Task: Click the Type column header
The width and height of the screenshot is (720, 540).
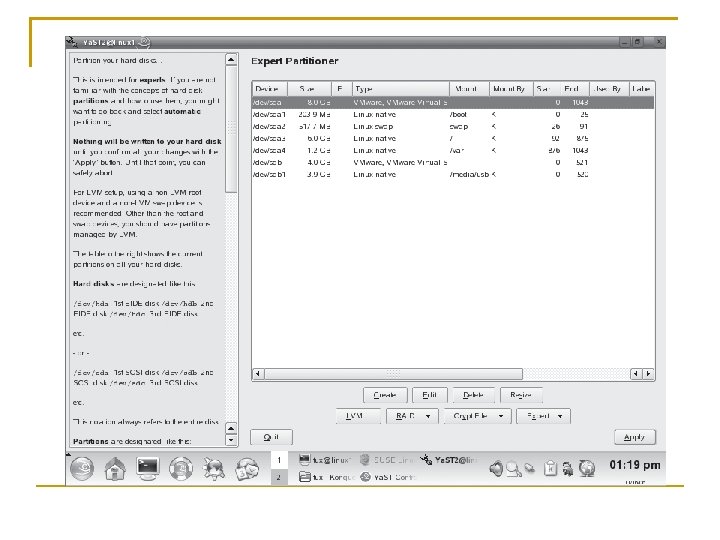Action: click(400, 89)
